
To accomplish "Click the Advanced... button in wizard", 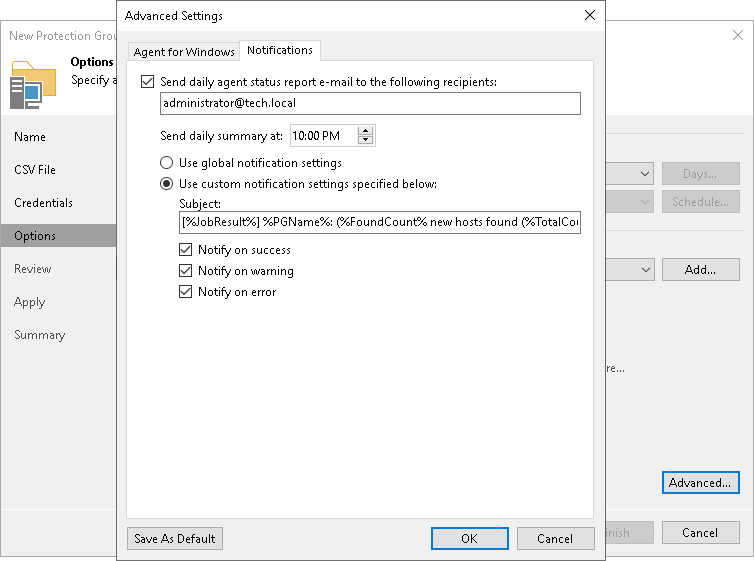I will tap(700, 483).
